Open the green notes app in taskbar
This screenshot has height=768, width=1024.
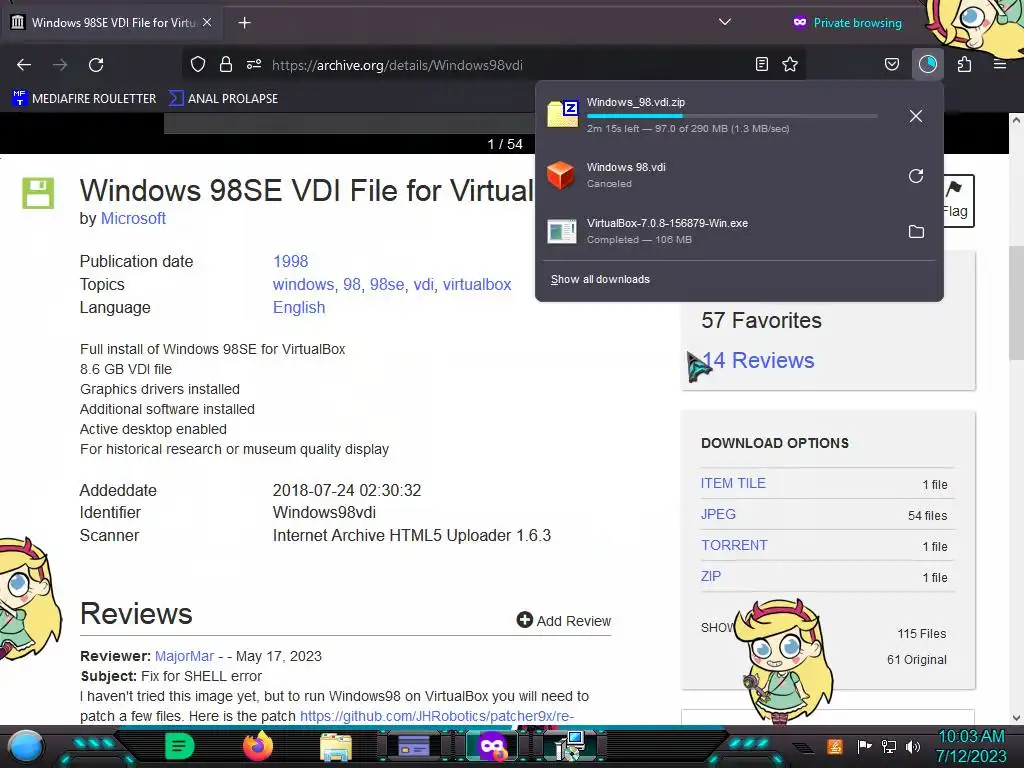179,746
